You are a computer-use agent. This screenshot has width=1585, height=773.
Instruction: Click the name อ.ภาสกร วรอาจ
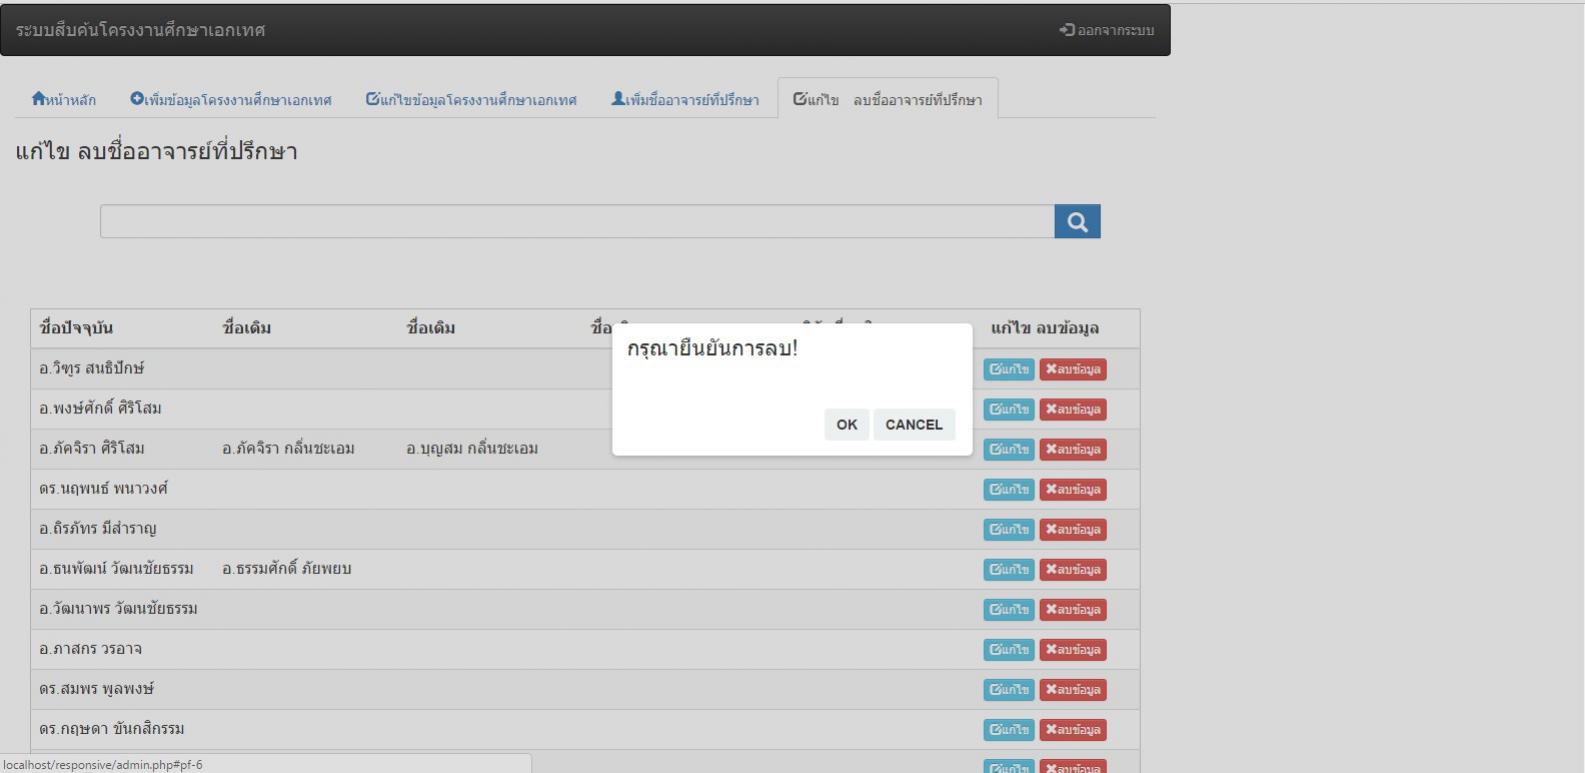click(90, 648)
